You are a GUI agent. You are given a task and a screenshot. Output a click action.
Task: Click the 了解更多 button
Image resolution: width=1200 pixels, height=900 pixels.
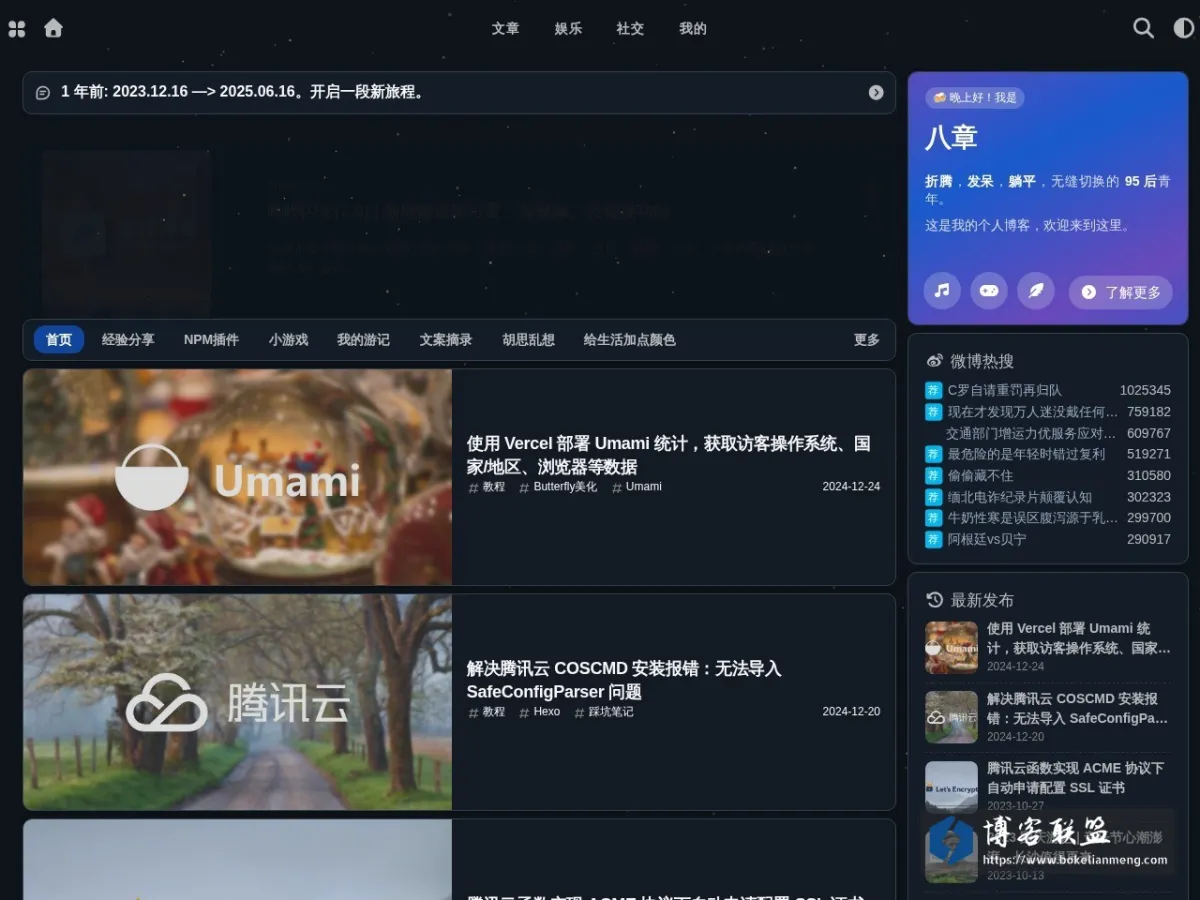coord(1121,292)
